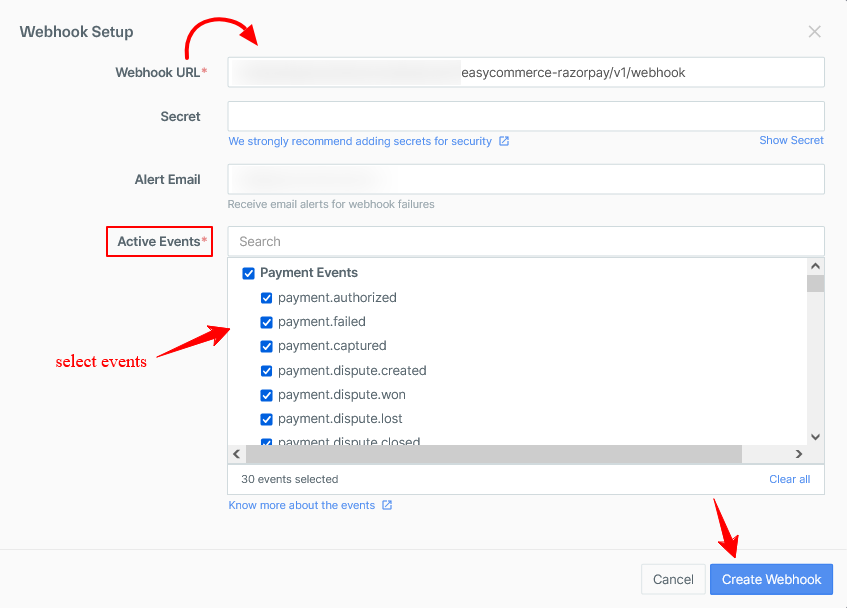
Task: Click events list scroll down arrow
Action: [816, 437]
